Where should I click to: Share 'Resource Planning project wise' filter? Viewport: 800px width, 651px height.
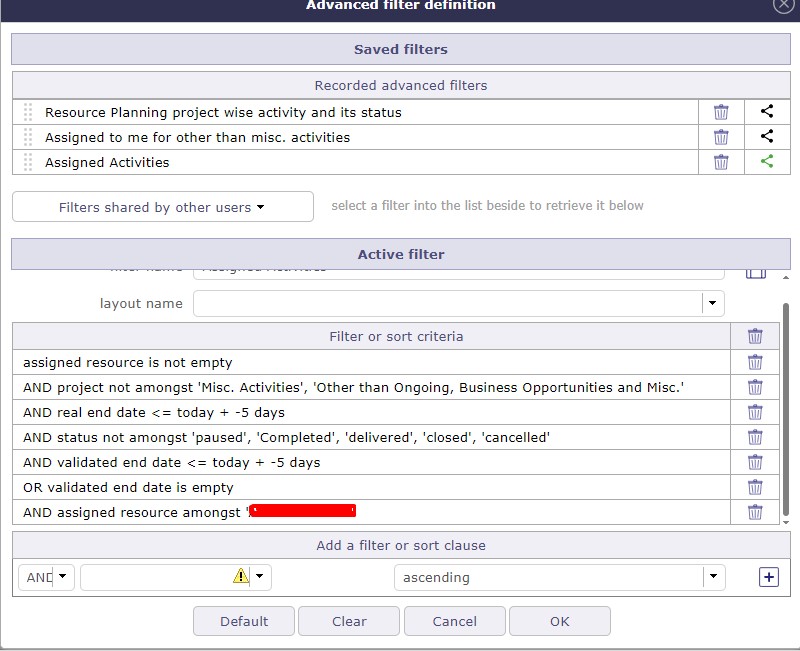pos(767,112)
